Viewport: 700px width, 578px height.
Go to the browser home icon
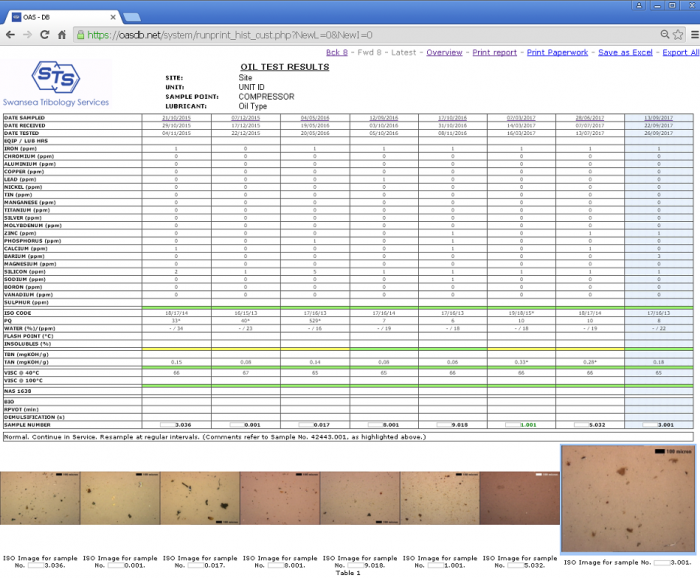(x=62, y=34)
